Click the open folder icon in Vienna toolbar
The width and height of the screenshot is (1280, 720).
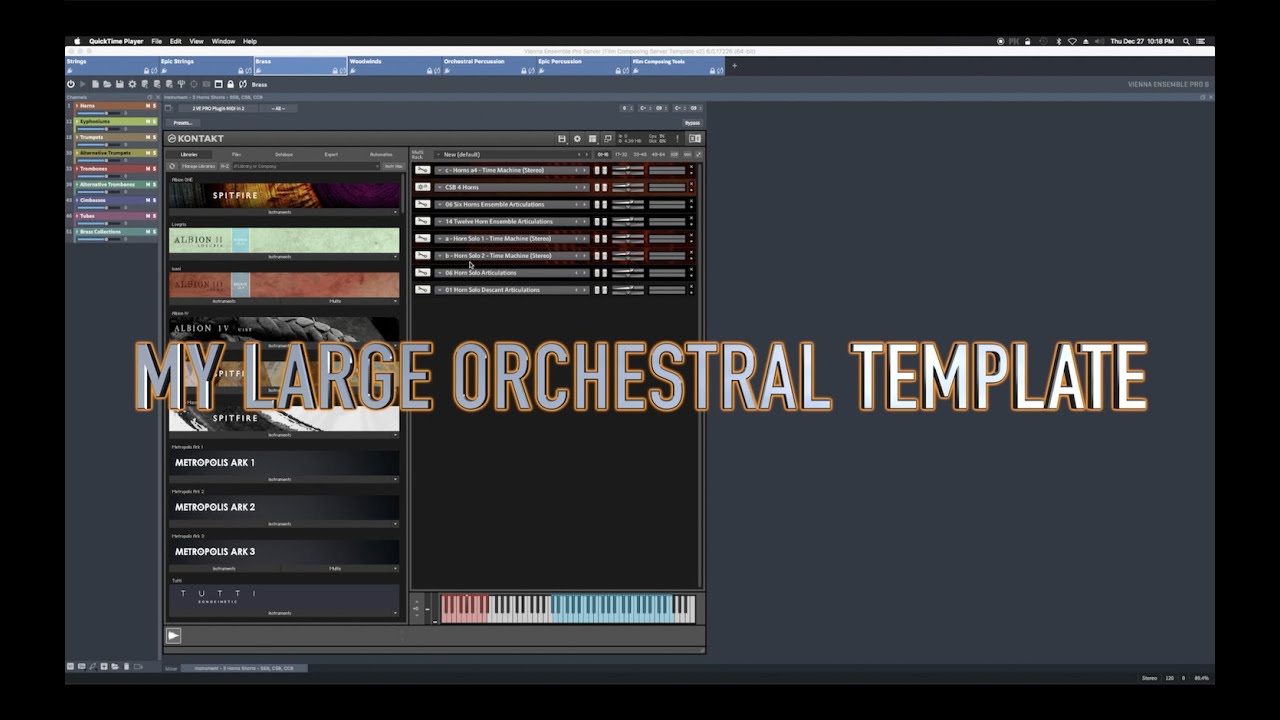107,84
